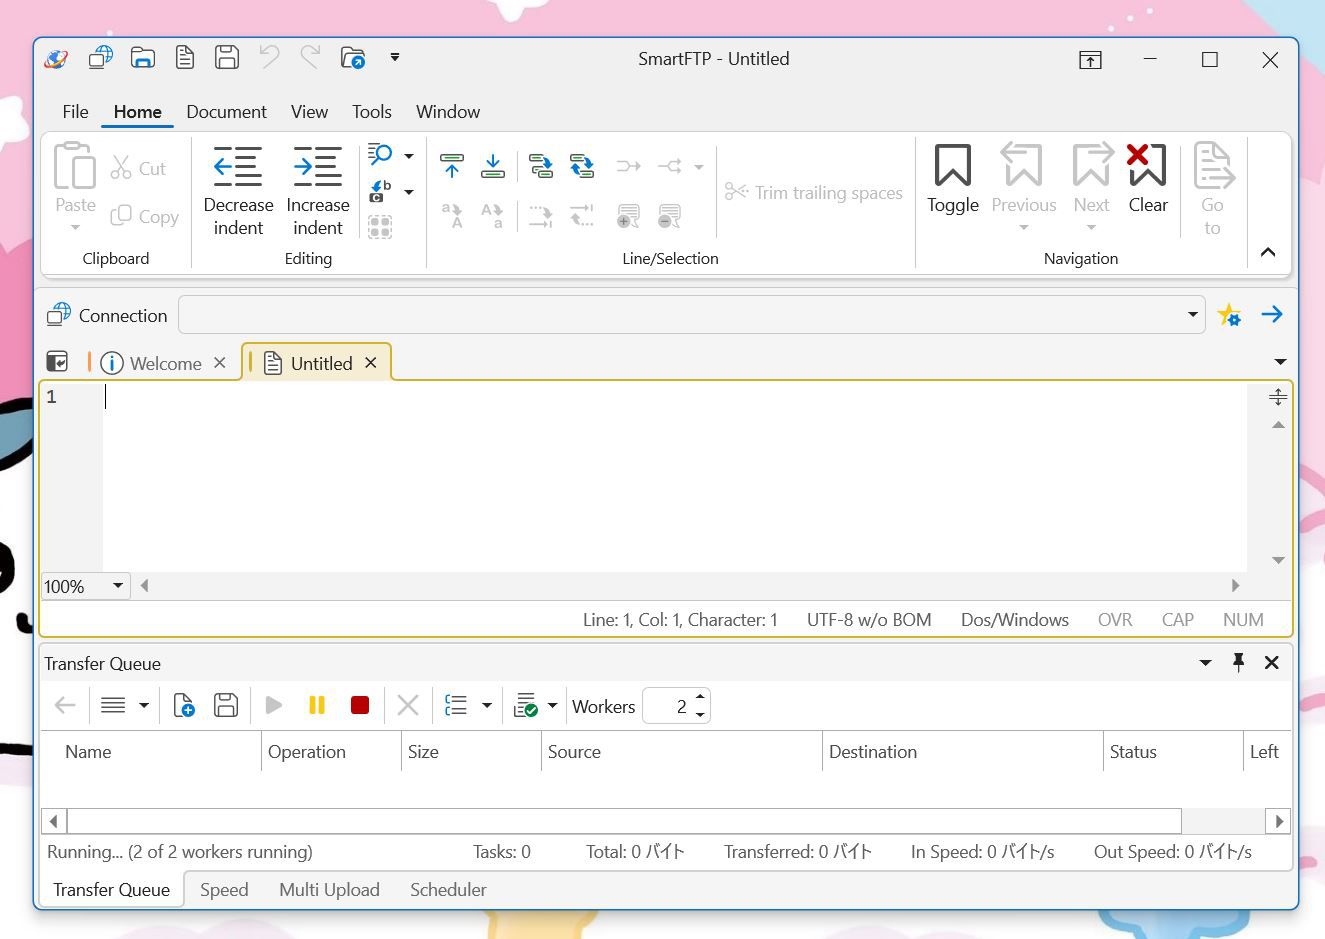Screen dimensions: 1325x939
Task: Click the CAP status indicator
Action: 1178,620
